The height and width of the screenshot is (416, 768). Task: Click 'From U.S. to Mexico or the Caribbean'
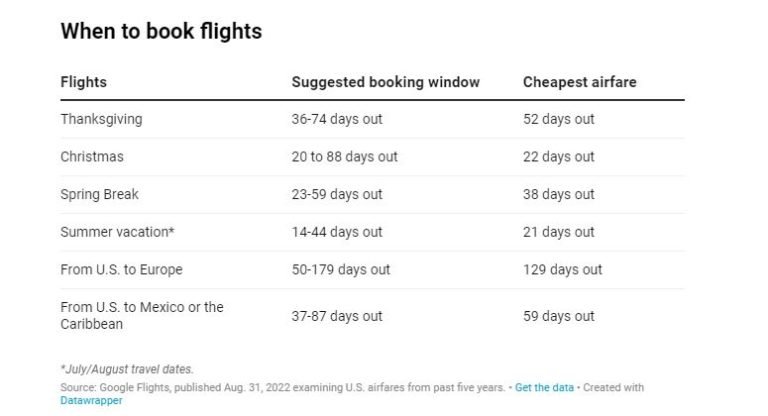(142, 316)
